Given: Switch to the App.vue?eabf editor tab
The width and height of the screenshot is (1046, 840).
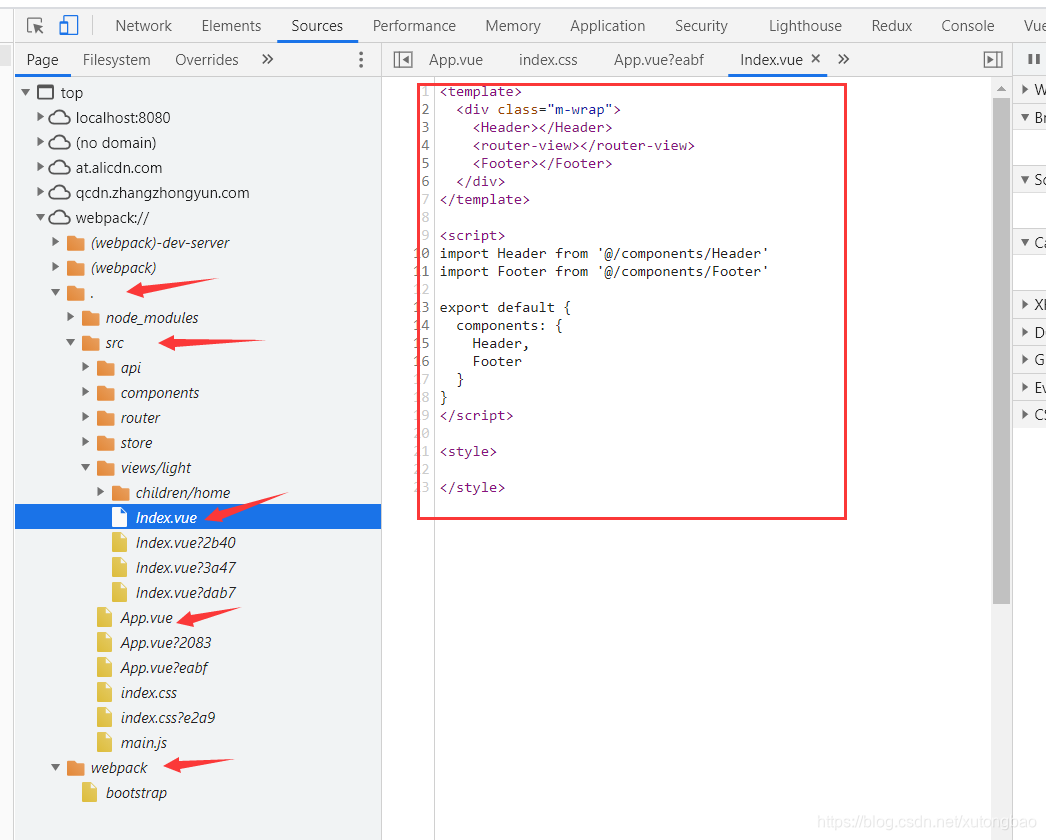Looking at the screenshot, I should (x=659, y=60).
